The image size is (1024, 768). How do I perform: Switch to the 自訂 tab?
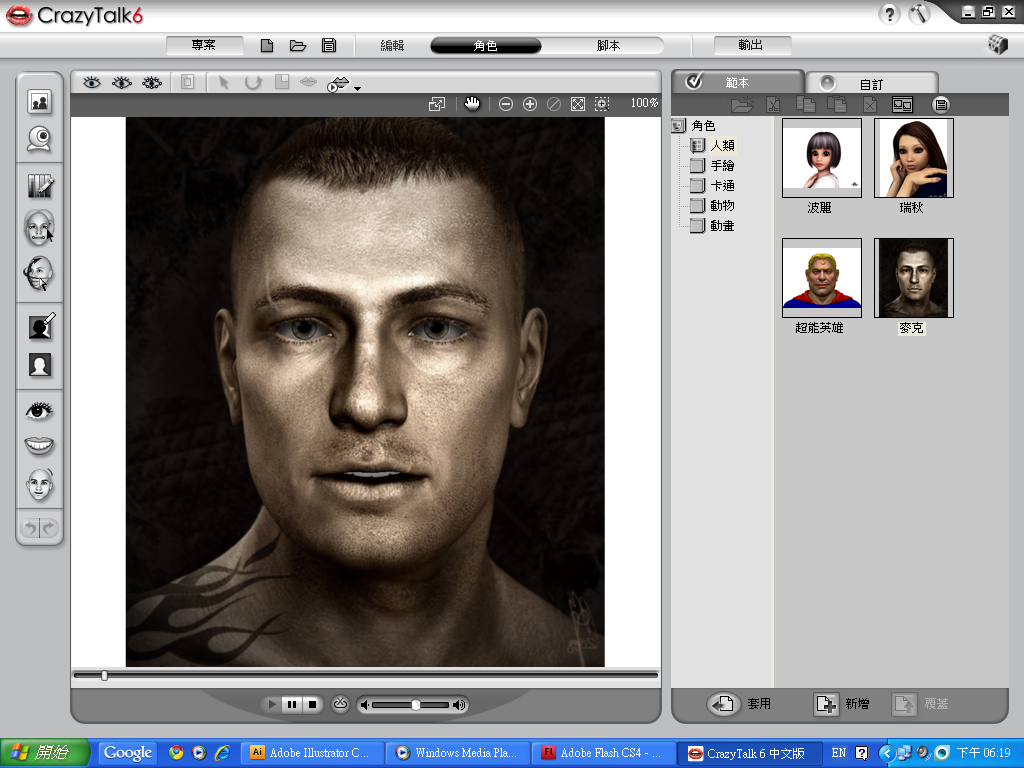pos(870,84)
